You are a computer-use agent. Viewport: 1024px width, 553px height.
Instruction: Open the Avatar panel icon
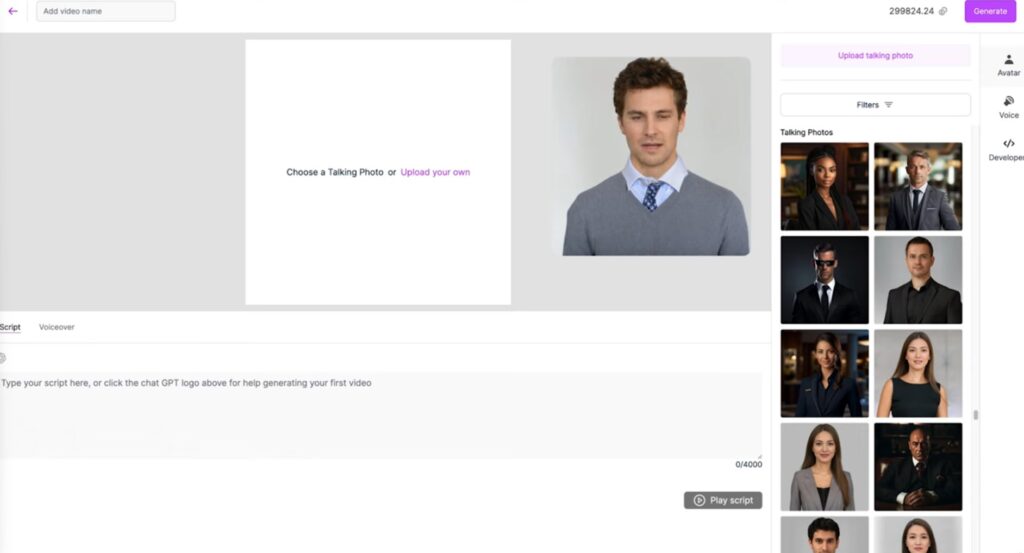coord(1008,65)
